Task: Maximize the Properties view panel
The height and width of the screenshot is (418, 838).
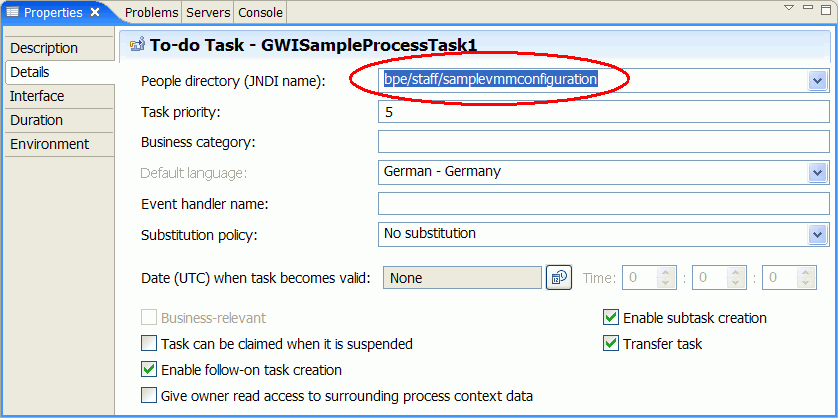Action: click(x=826, y=10)
